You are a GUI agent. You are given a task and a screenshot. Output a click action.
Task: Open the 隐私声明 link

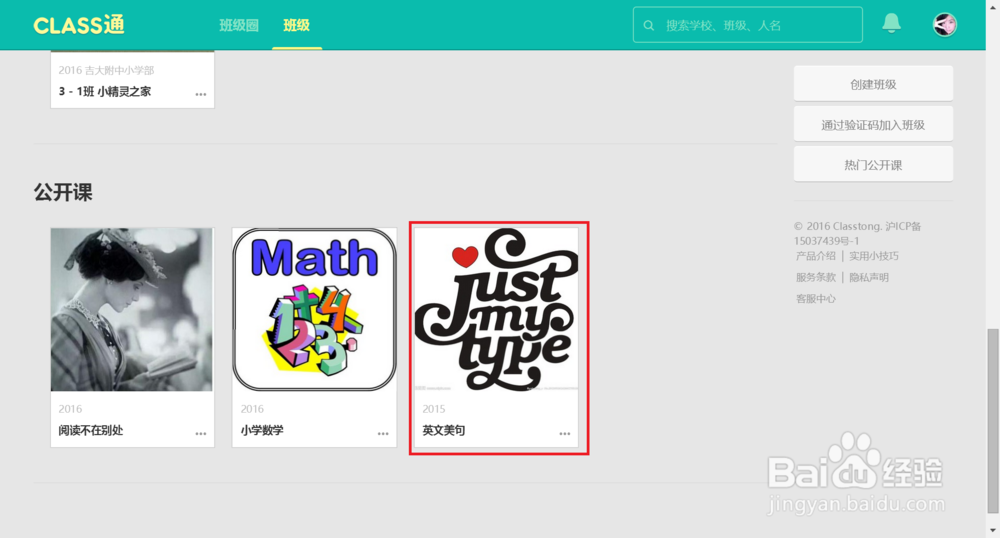pos(869,277)
